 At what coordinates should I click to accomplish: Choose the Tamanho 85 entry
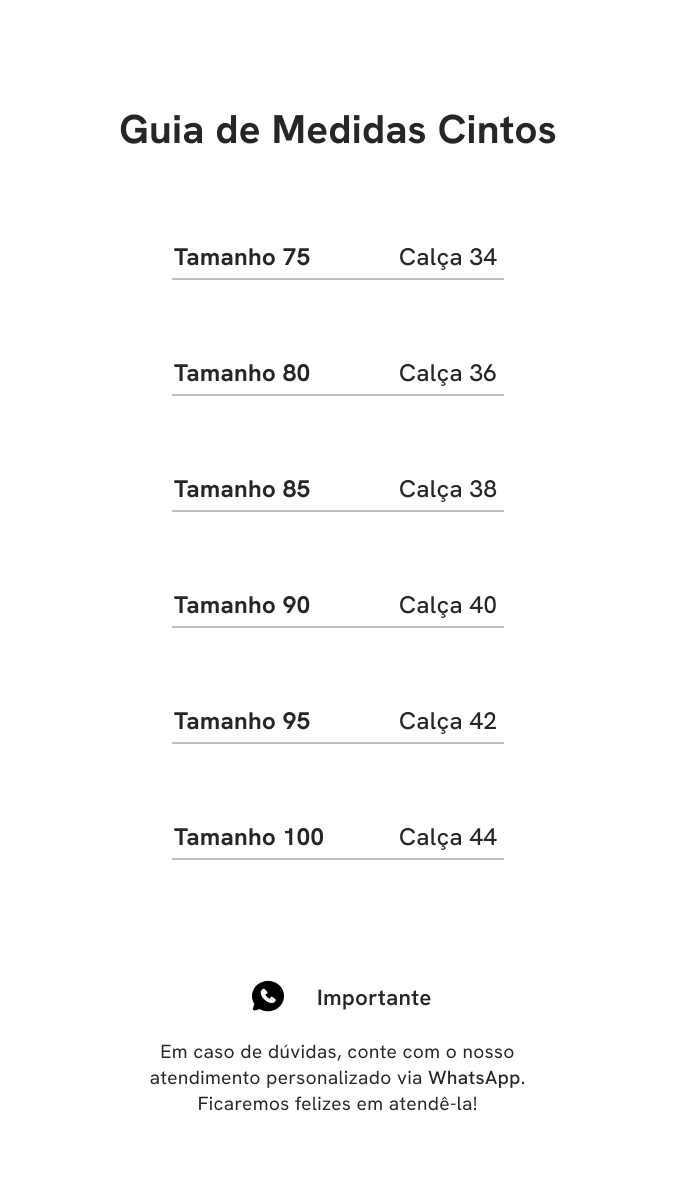click(x=242, y=489)
